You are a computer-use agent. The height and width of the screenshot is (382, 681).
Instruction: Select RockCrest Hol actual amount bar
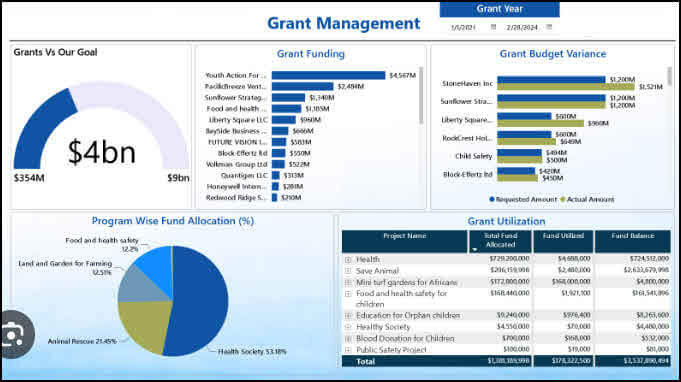tap(526, 142)
